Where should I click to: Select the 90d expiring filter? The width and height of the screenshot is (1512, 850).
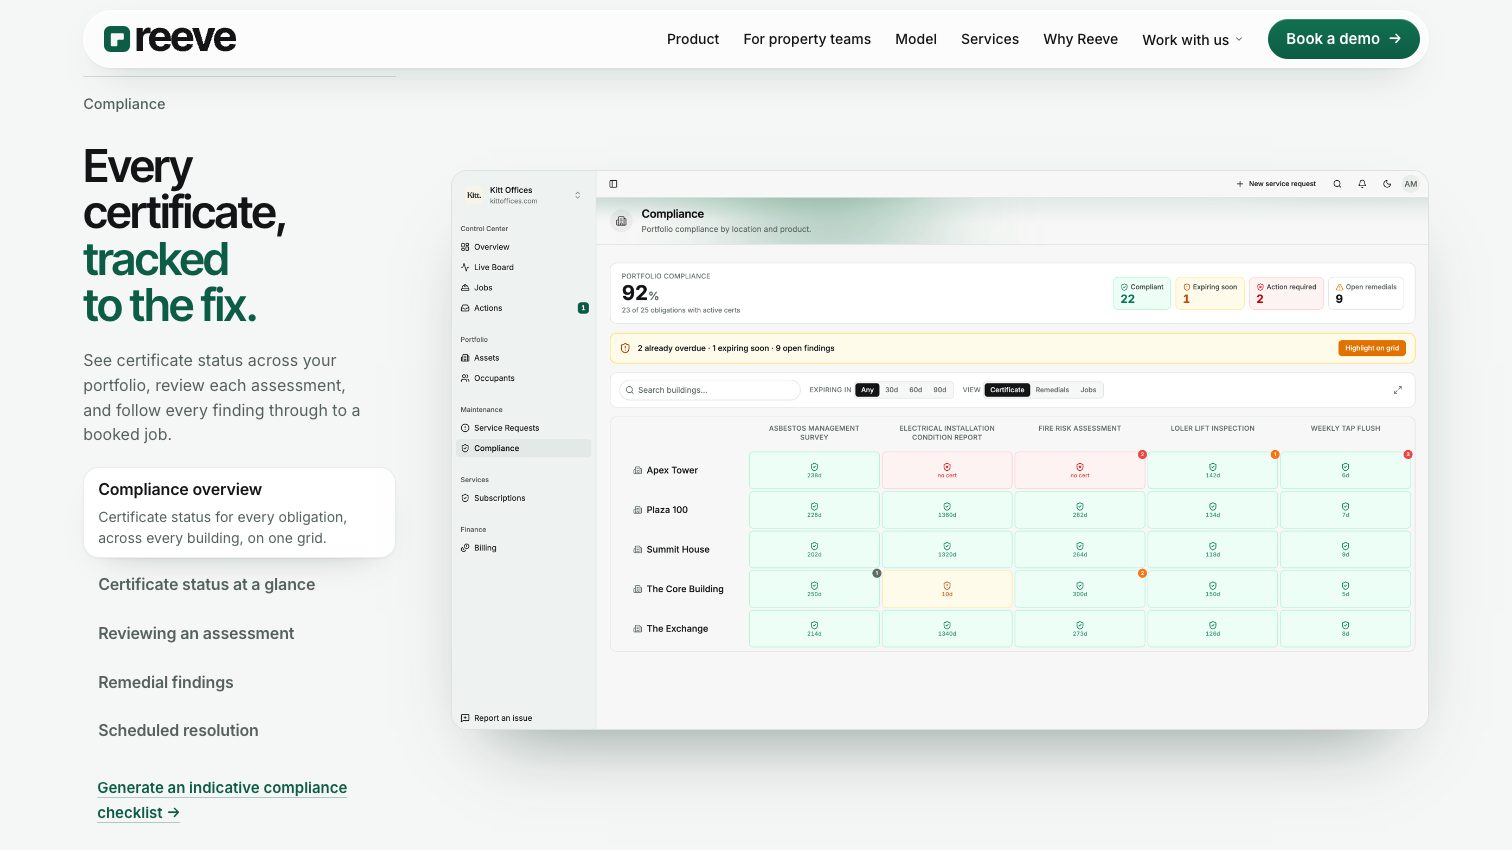coord(940,390)
